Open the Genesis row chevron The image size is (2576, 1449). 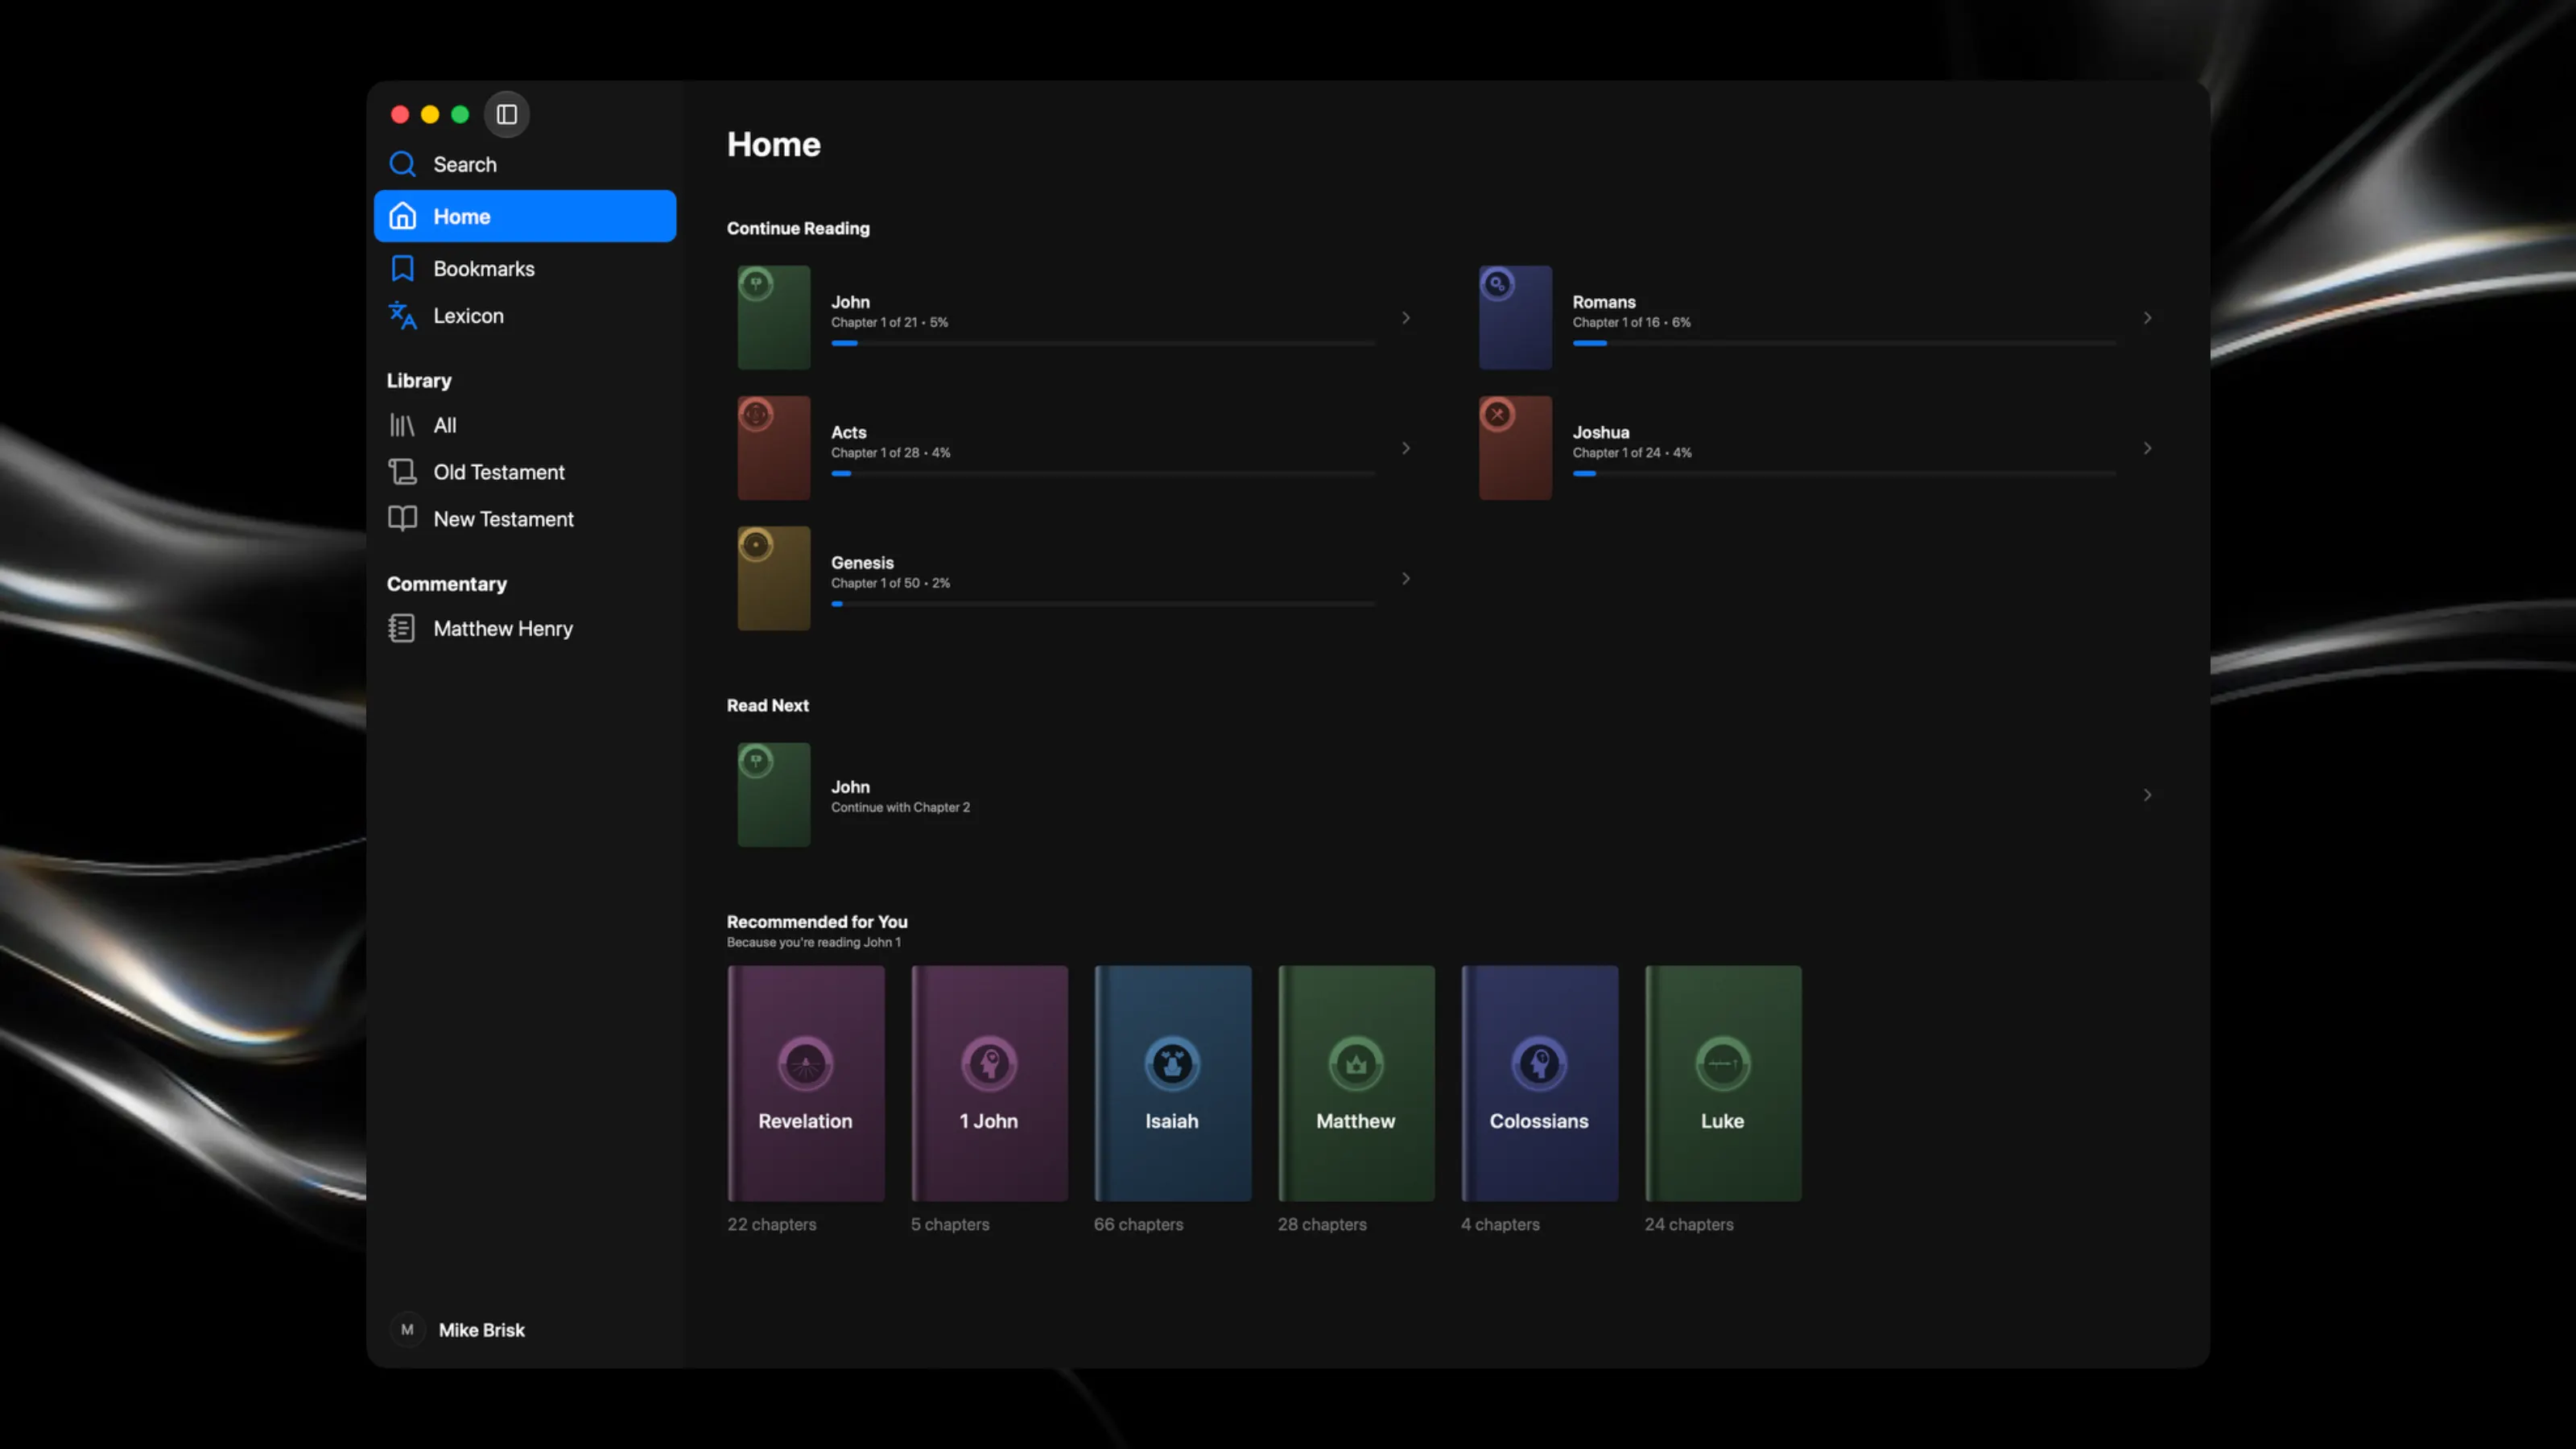1405,578
